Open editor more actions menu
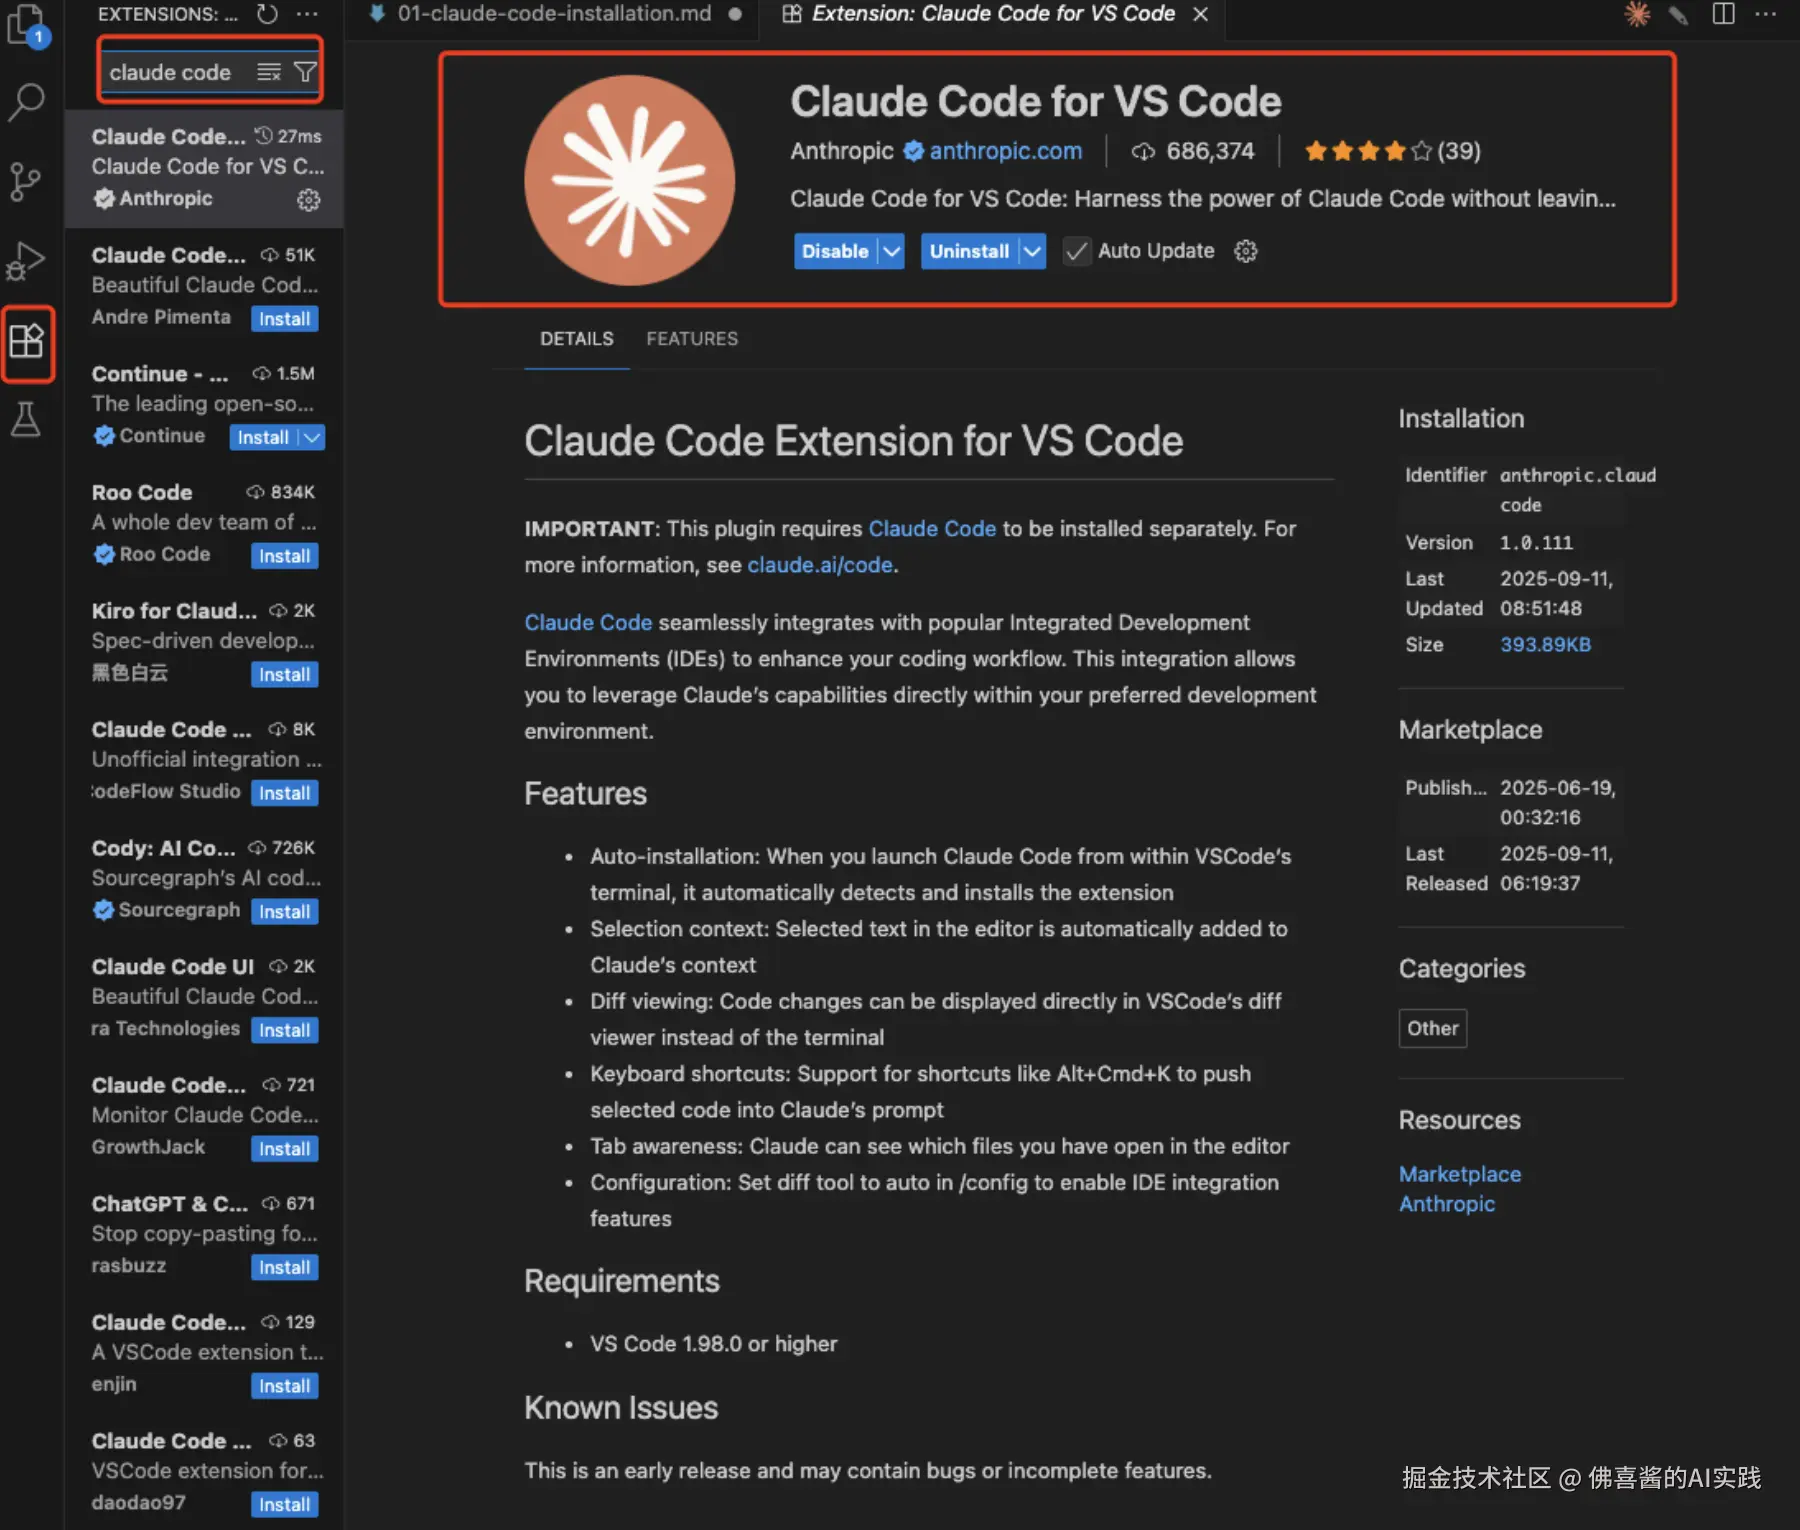1800x1530 pixels. click(1766, 14)
